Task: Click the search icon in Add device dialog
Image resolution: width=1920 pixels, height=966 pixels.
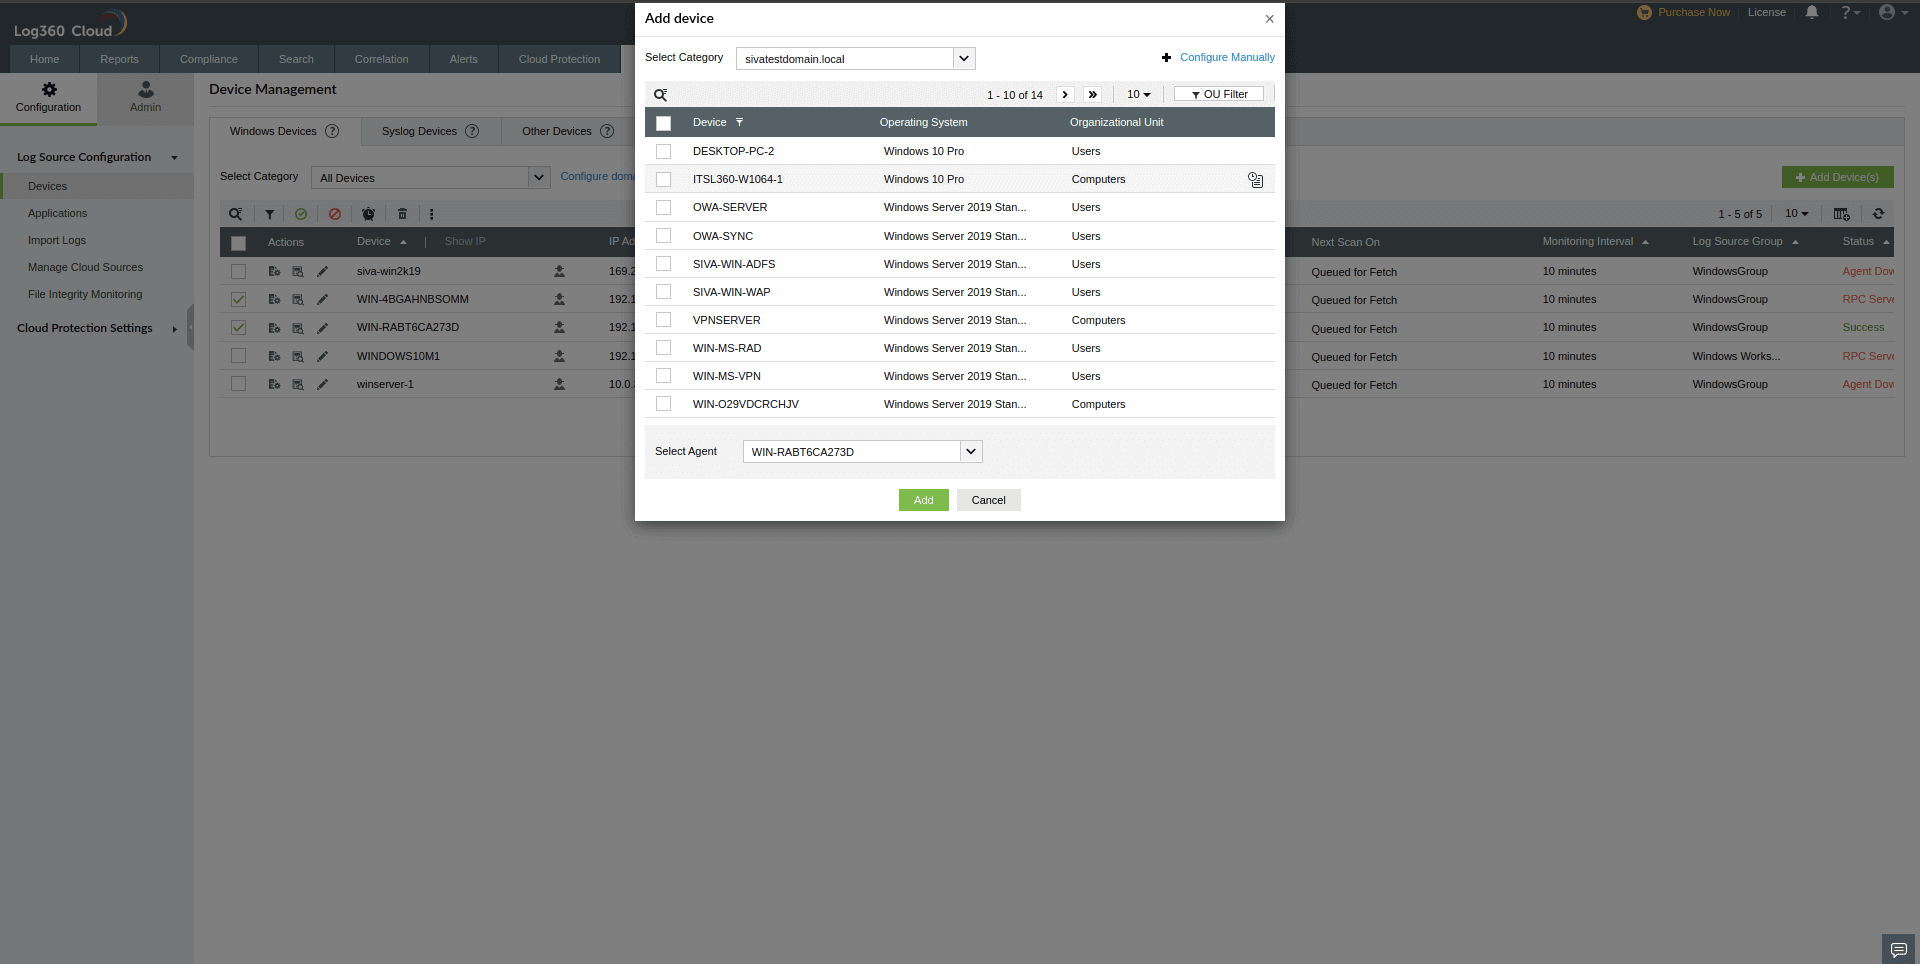Action: (x=660, y=95)
